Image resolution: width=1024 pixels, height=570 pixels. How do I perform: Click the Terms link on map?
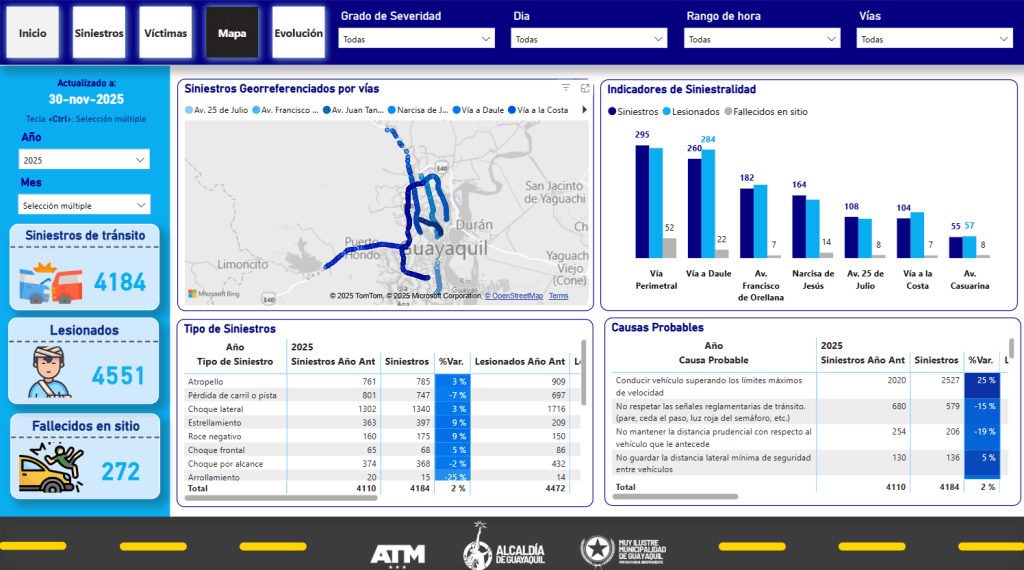[x=558, y=296]
